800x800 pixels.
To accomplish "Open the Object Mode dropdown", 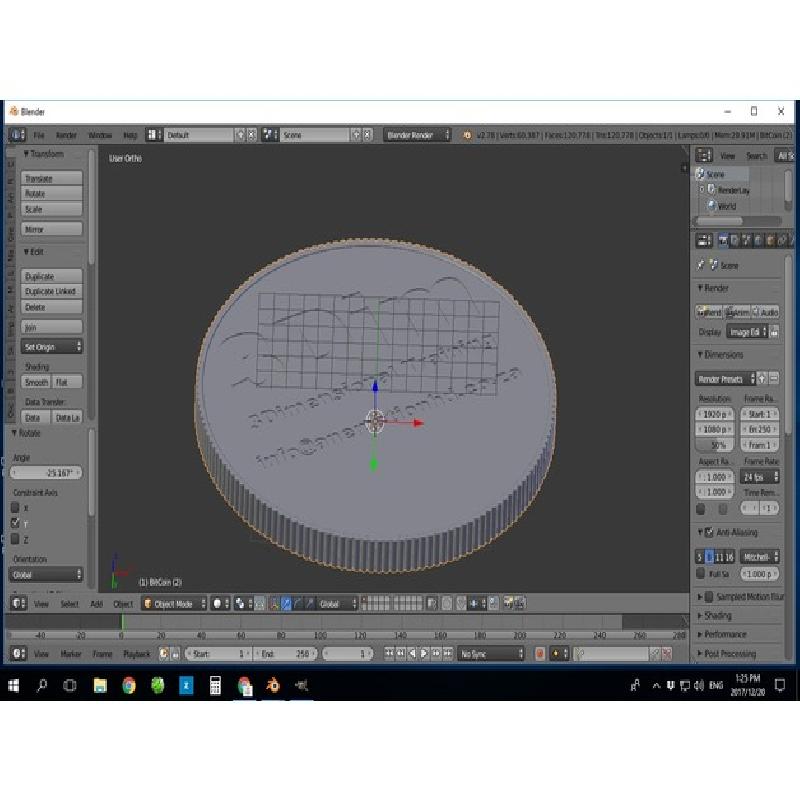I will [x=174, y=604].
